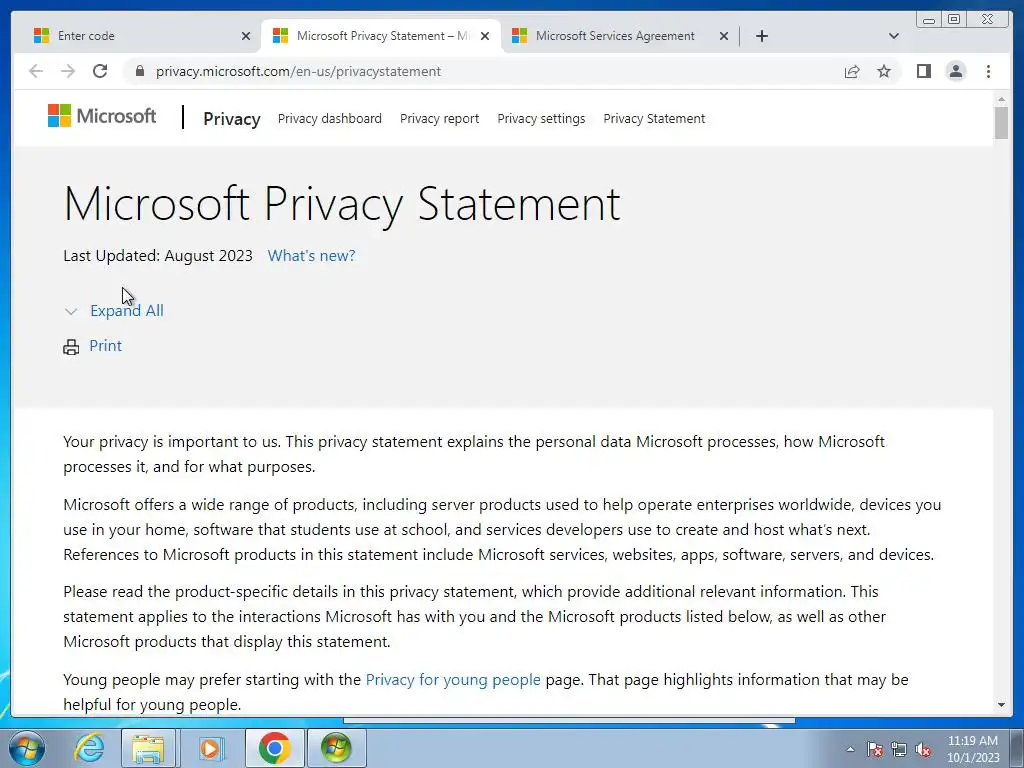Click the vertical scrollbar thumb
1024x768 pixels.
point(1001,123)
